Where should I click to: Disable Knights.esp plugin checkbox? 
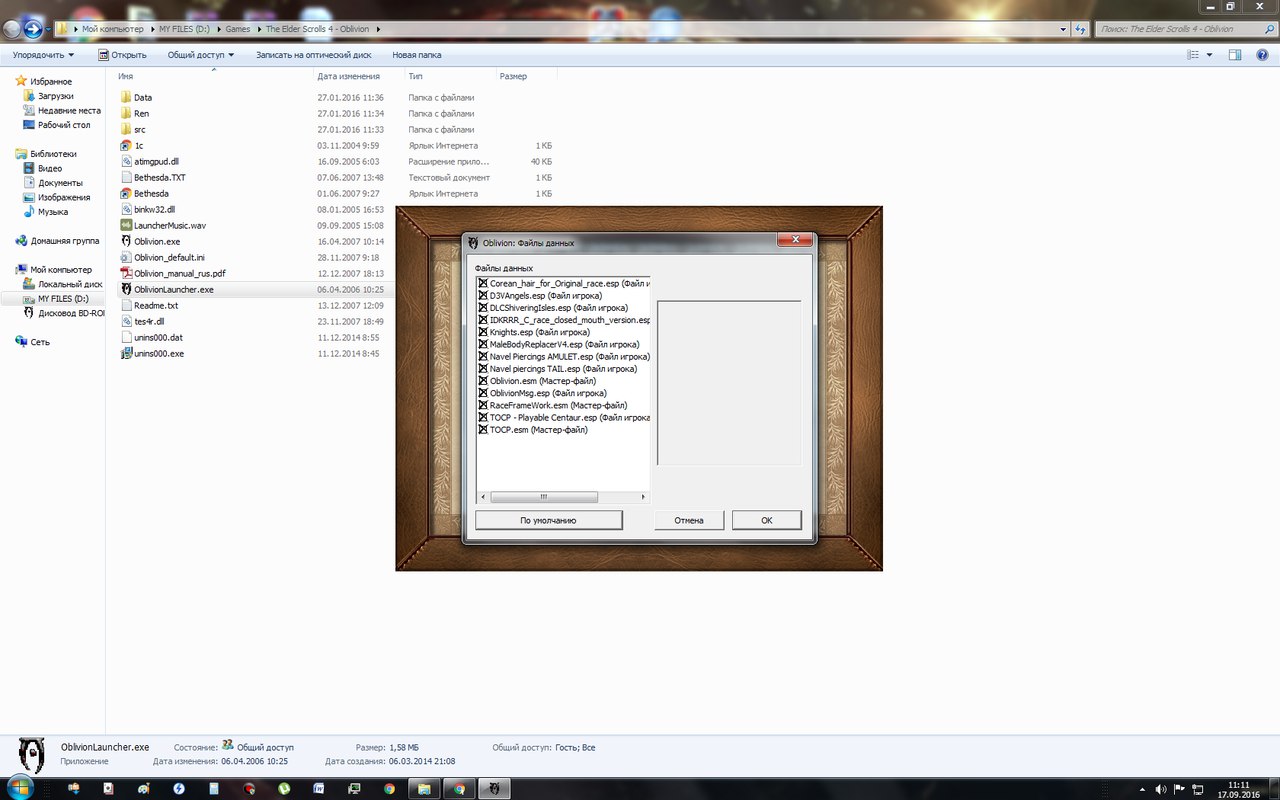pos(483,332)
